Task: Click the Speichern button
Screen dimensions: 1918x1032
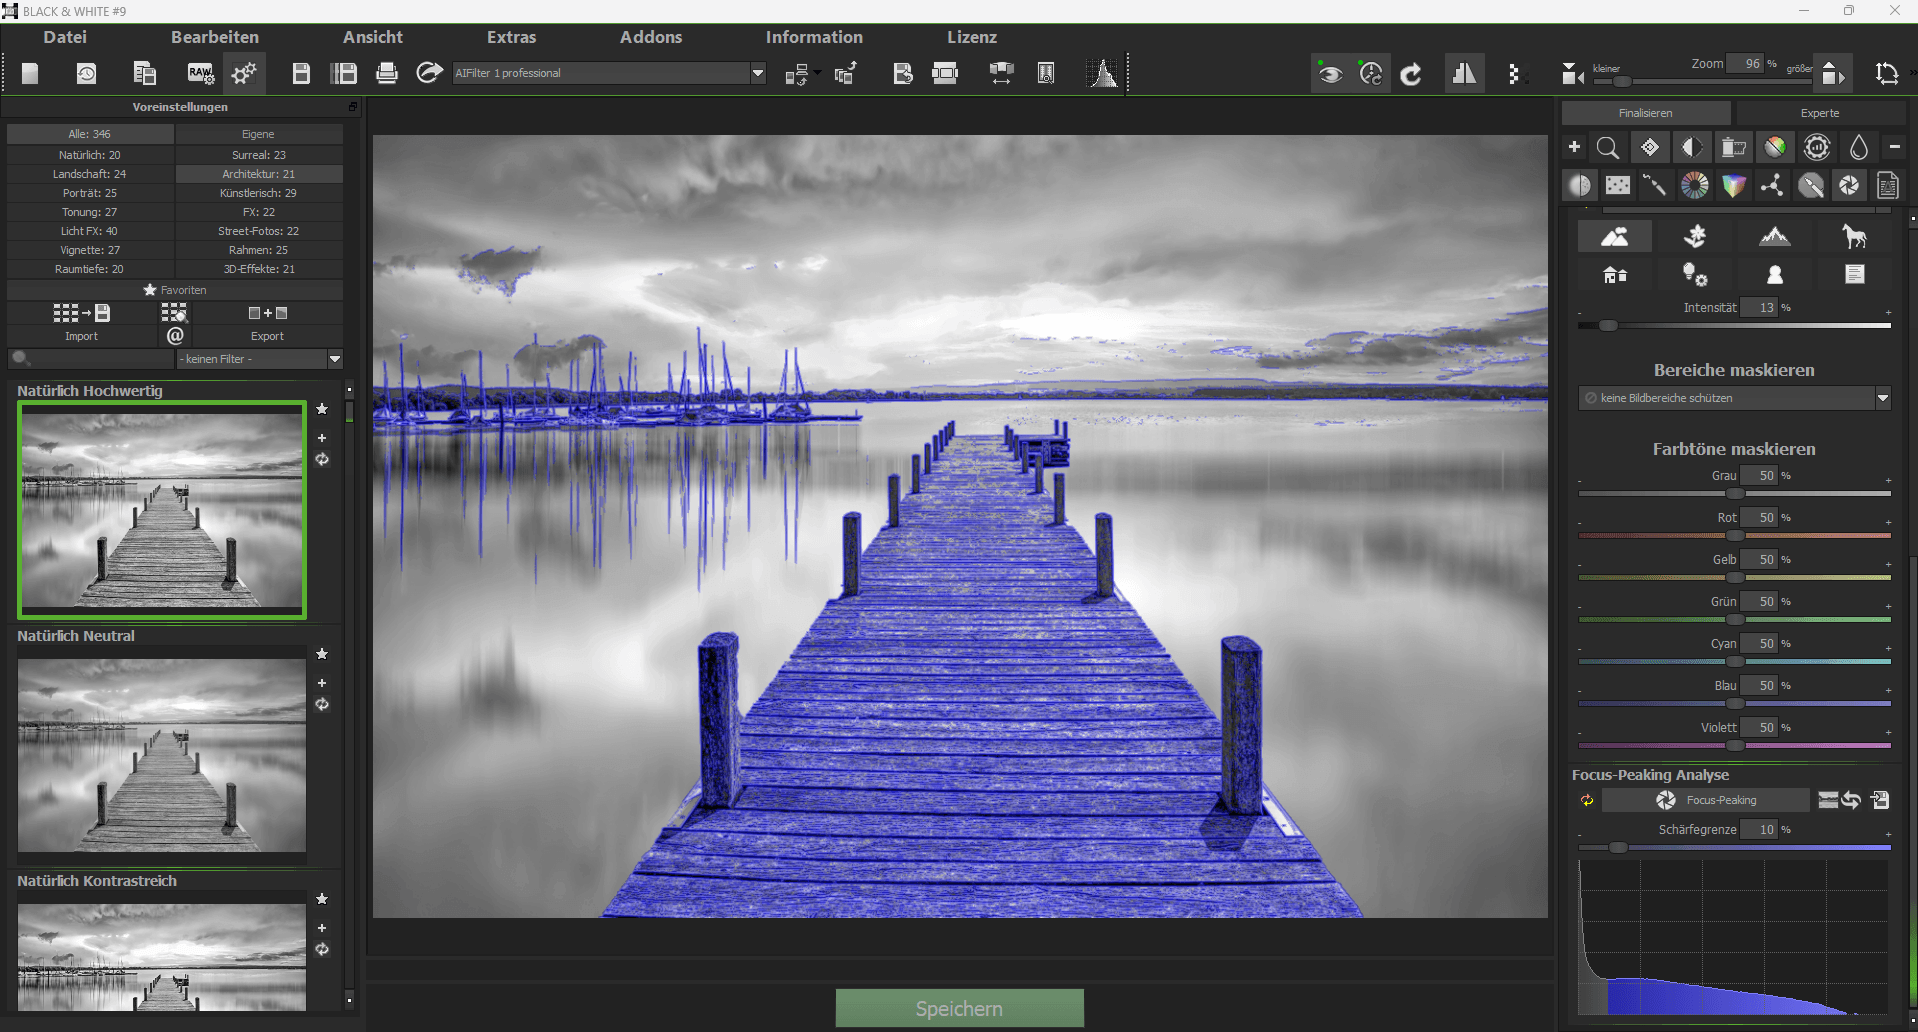Action: point(960,1009)
